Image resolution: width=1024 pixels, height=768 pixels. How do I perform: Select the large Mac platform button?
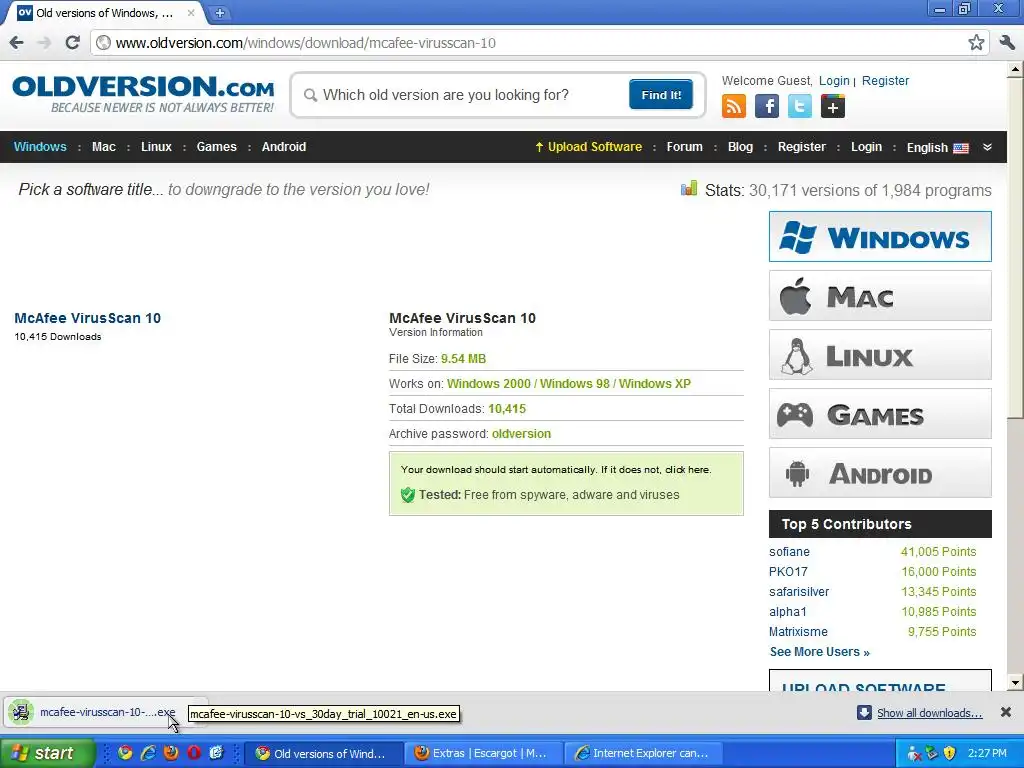coord(880,296)
